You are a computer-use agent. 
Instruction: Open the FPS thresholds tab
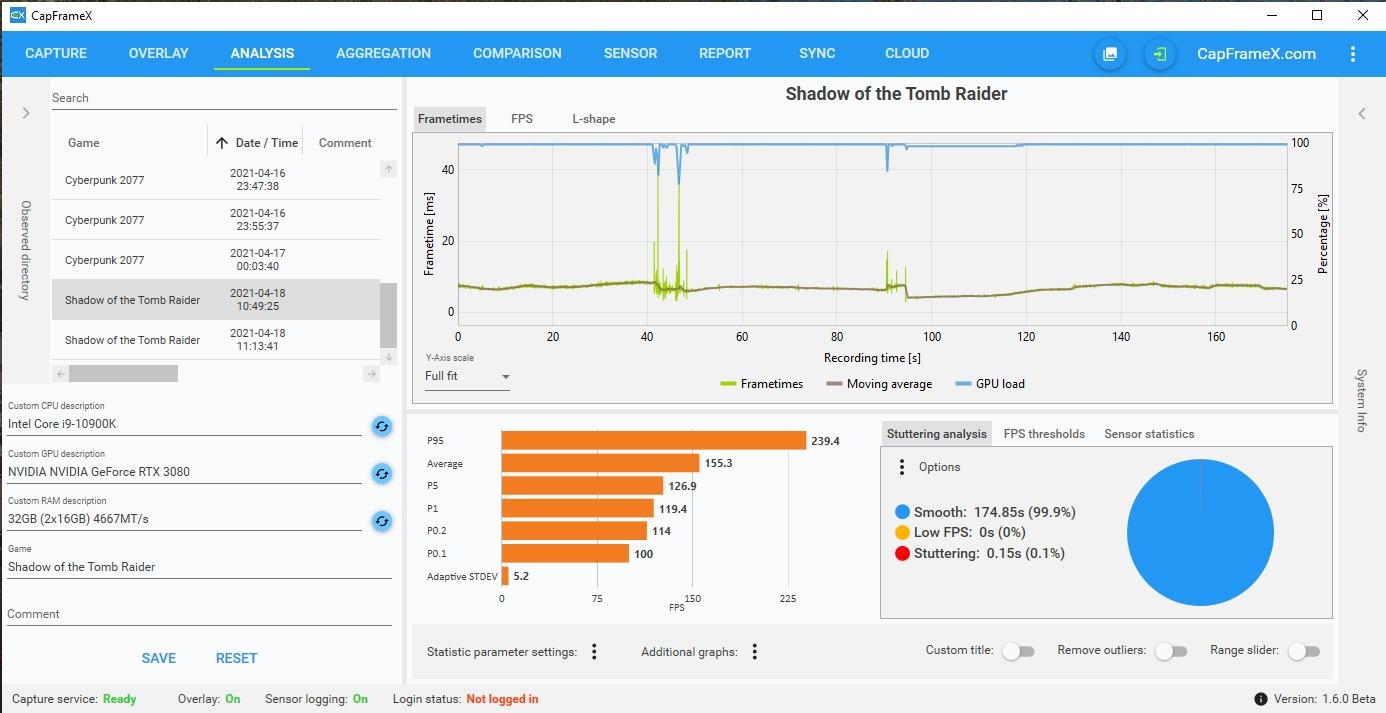pyautogui.click(x=1044, y=434)
